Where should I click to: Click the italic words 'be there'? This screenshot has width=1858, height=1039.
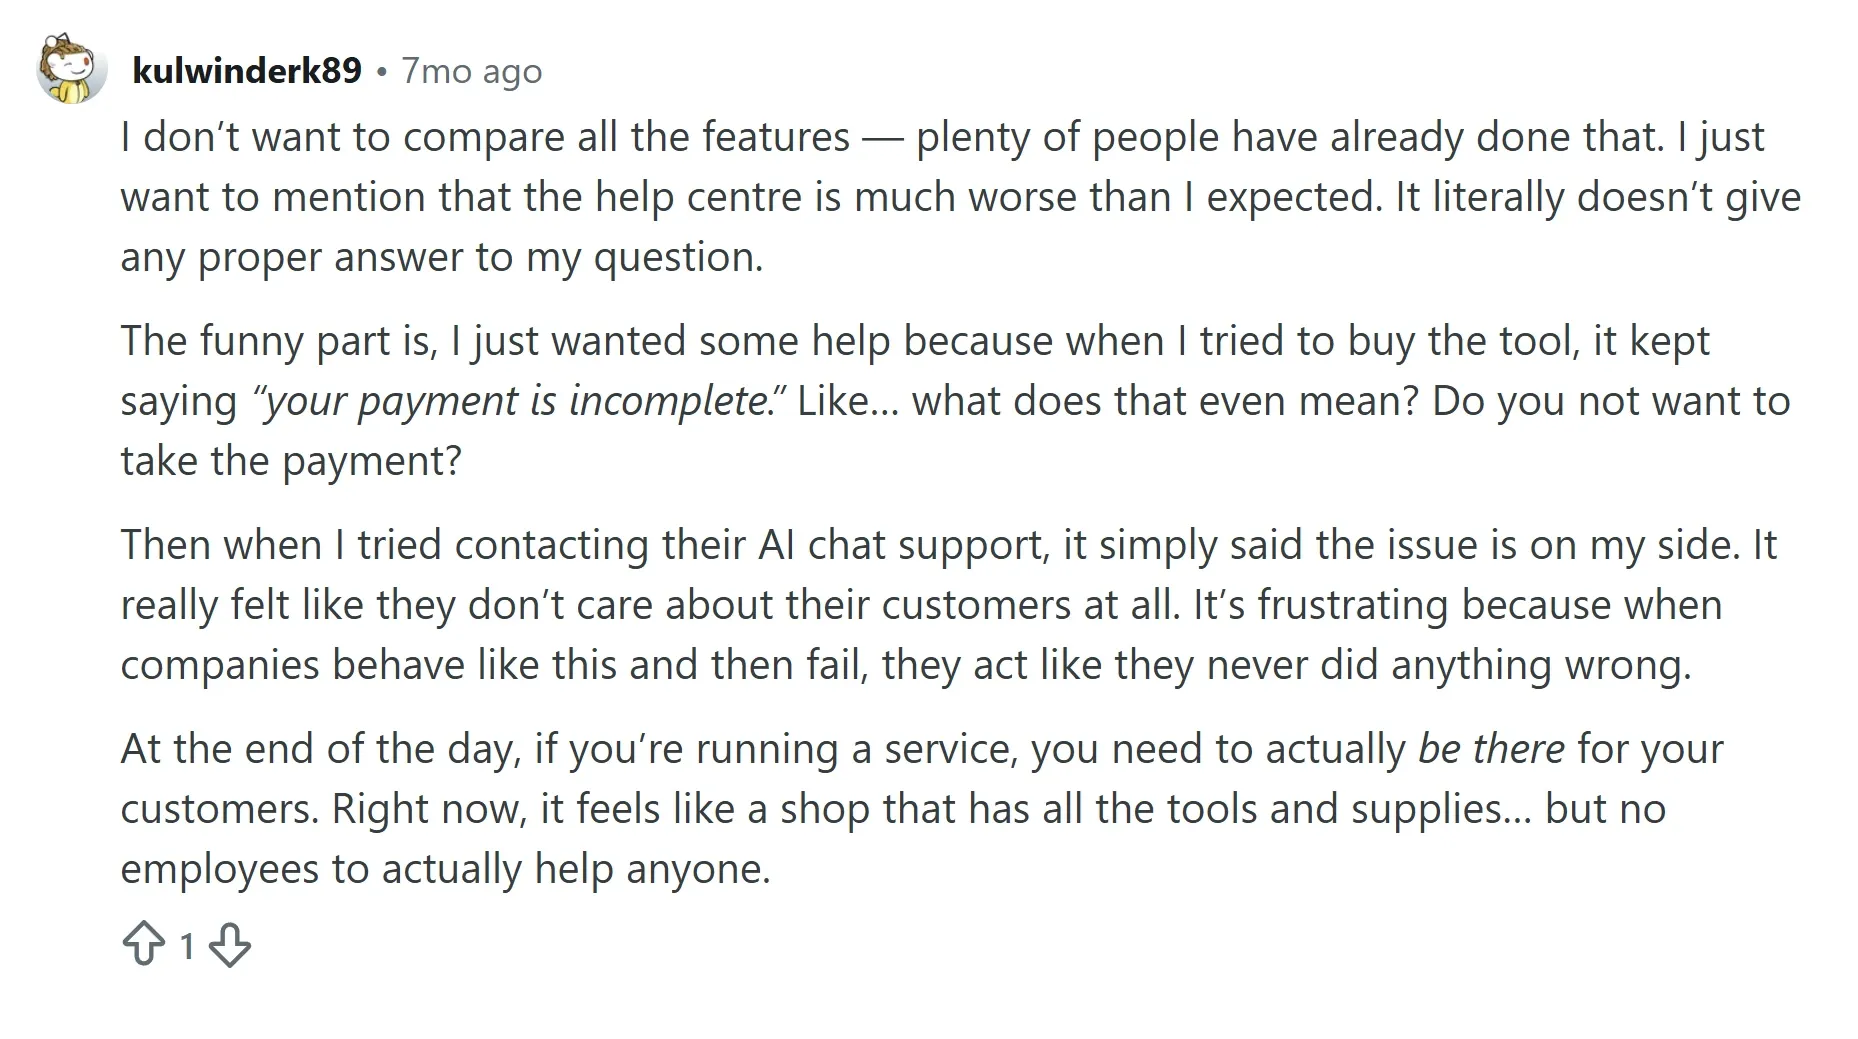point(1491,749)
